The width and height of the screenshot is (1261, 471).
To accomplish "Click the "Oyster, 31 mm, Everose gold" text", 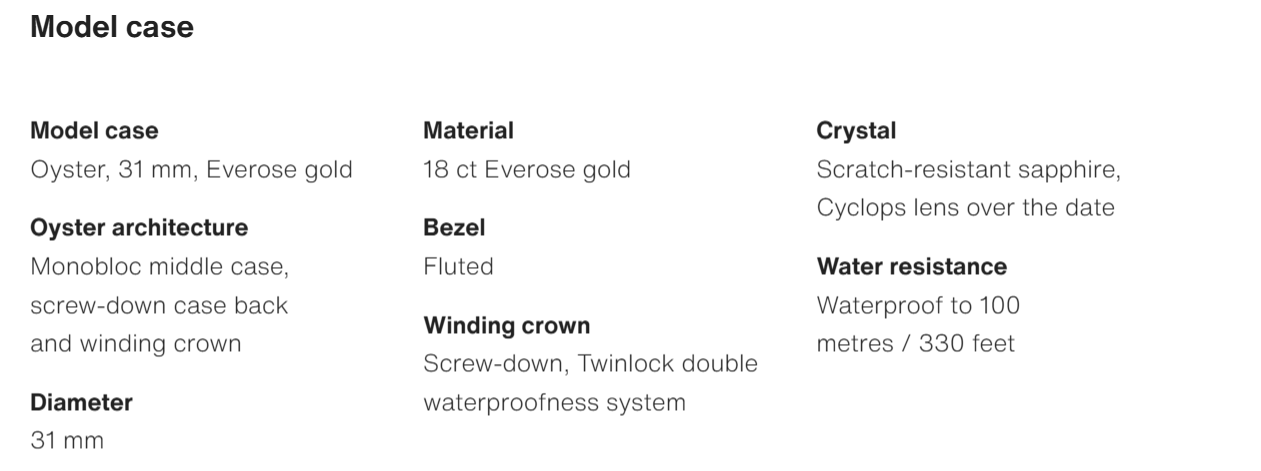I will point(191,169).
